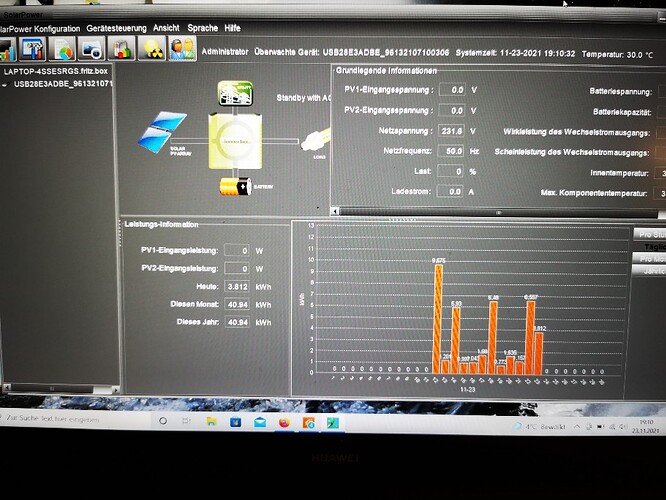Screen dimensions: 666x500
Task: Open the colored blocks statistics toolbar icon
Action: pyautogui.click(x=121, y=49)
